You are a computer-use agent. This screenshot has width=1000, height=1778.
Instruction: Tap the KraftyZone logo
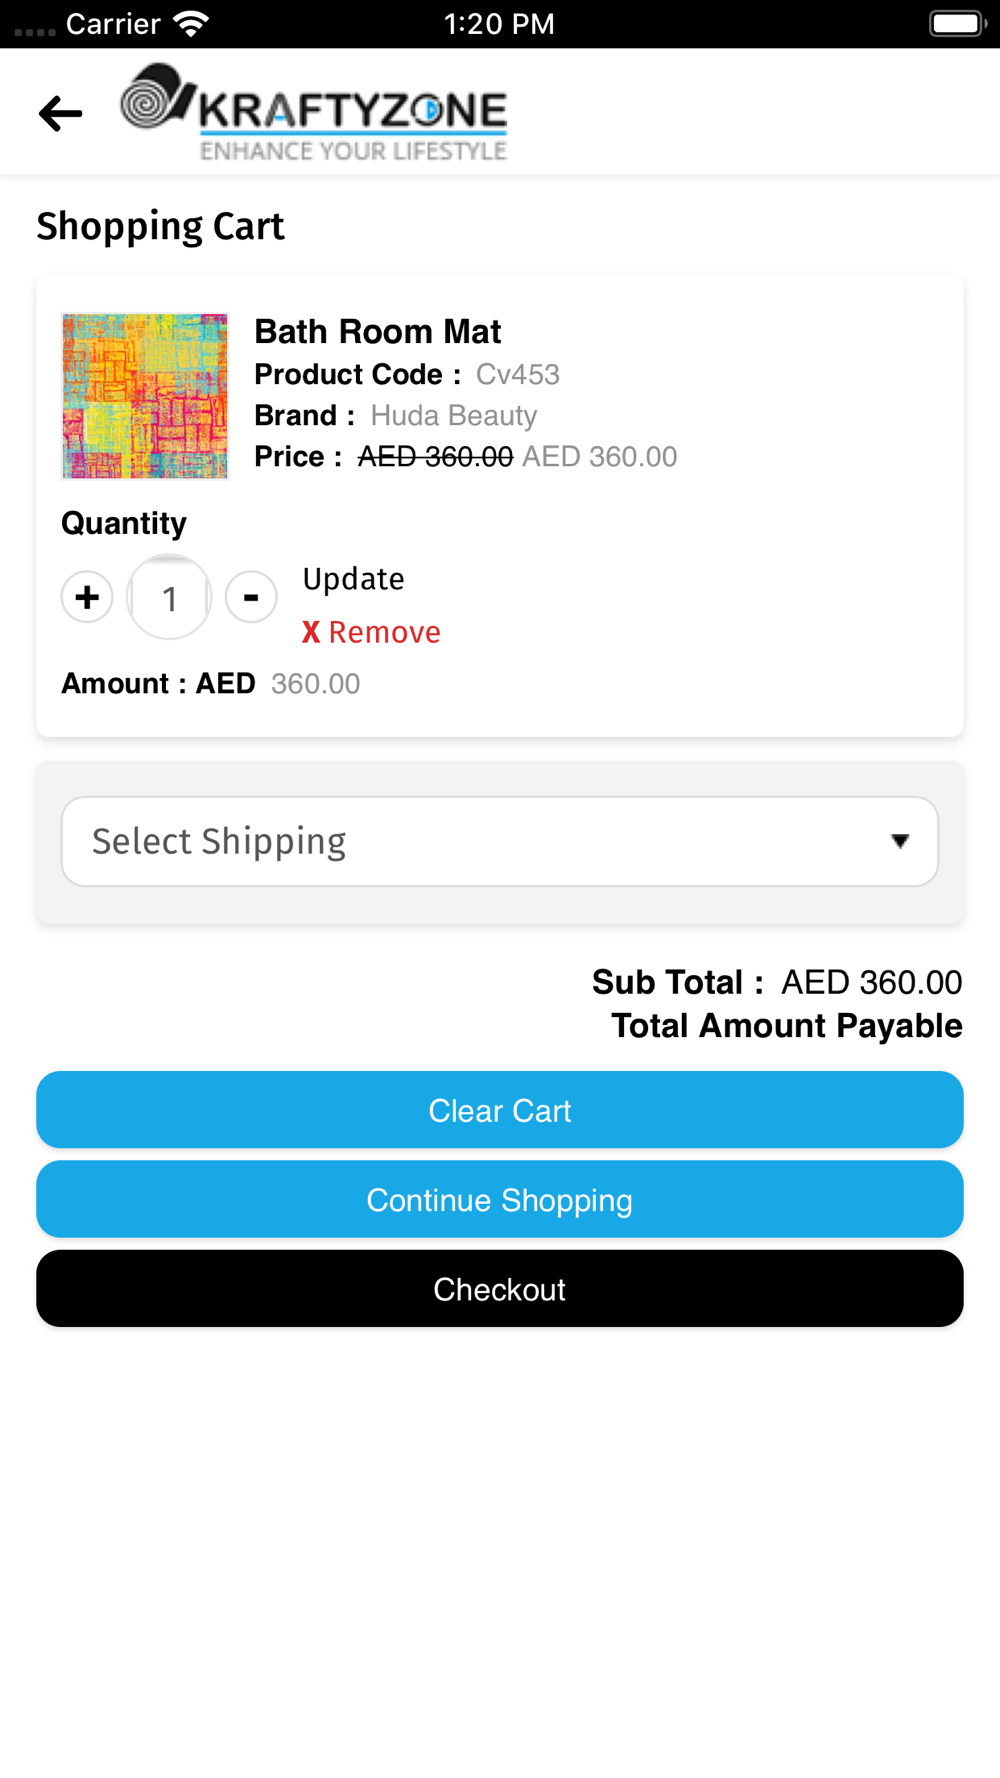pyautogui.click(x=314, y=112)
